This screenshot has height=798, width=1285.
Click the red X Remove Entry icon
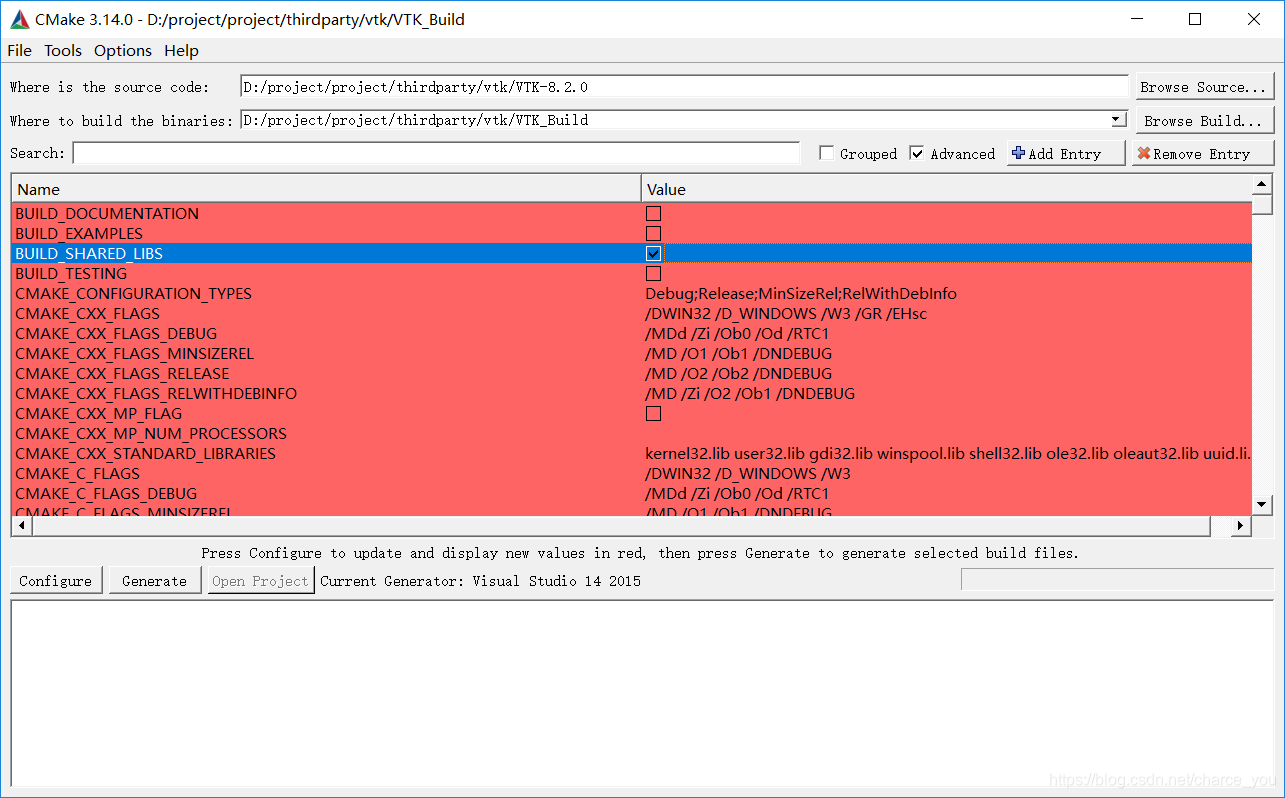coord(1144,154)
